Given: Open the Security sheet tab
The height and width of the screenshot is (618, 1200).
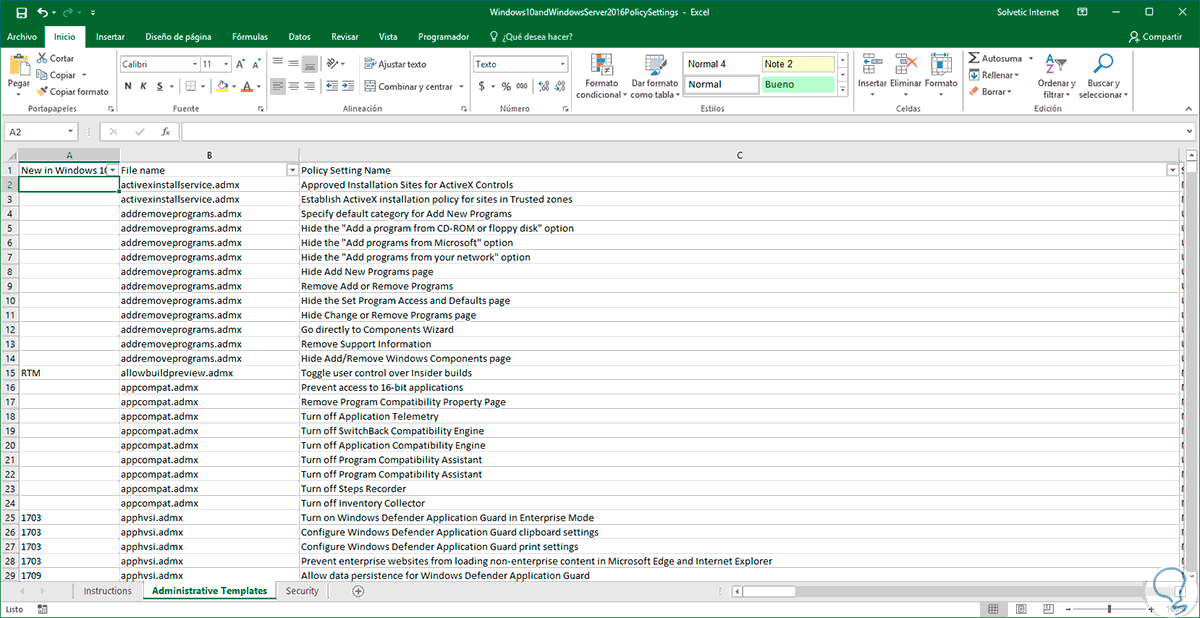Looking at the screenshot, I should [302, 591].
